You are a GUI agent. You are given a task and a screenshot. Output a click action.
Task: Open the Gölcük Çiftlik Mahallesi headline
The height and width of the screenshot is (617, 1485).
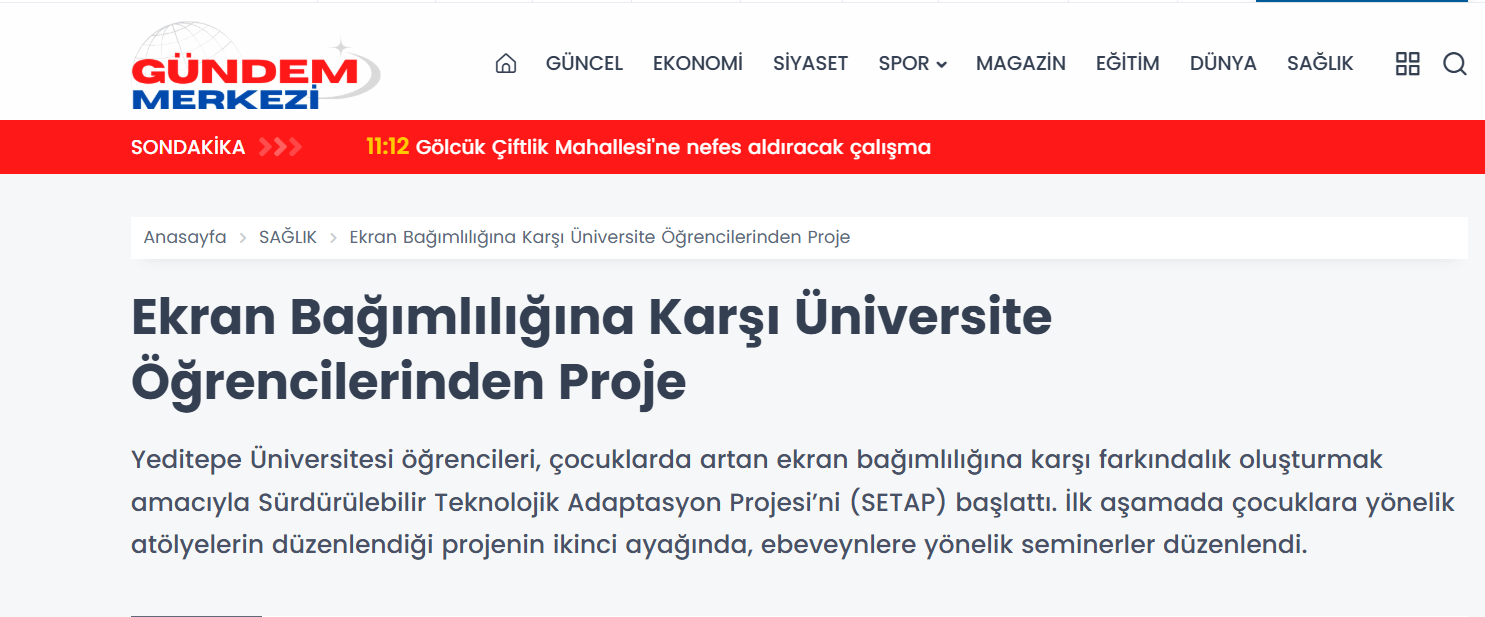[673, 148]
